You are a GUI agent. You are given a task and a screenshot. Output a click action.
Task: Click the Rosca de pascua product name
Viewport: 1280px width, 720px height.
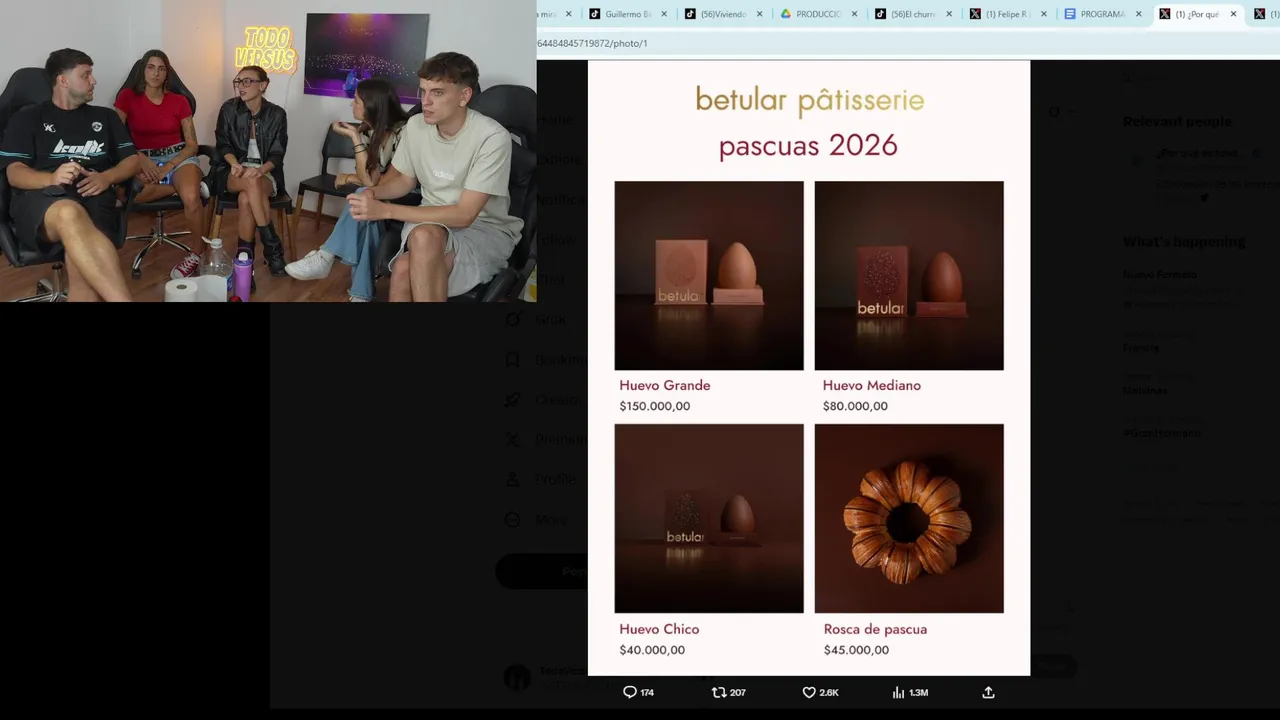(x=875, y=629)
